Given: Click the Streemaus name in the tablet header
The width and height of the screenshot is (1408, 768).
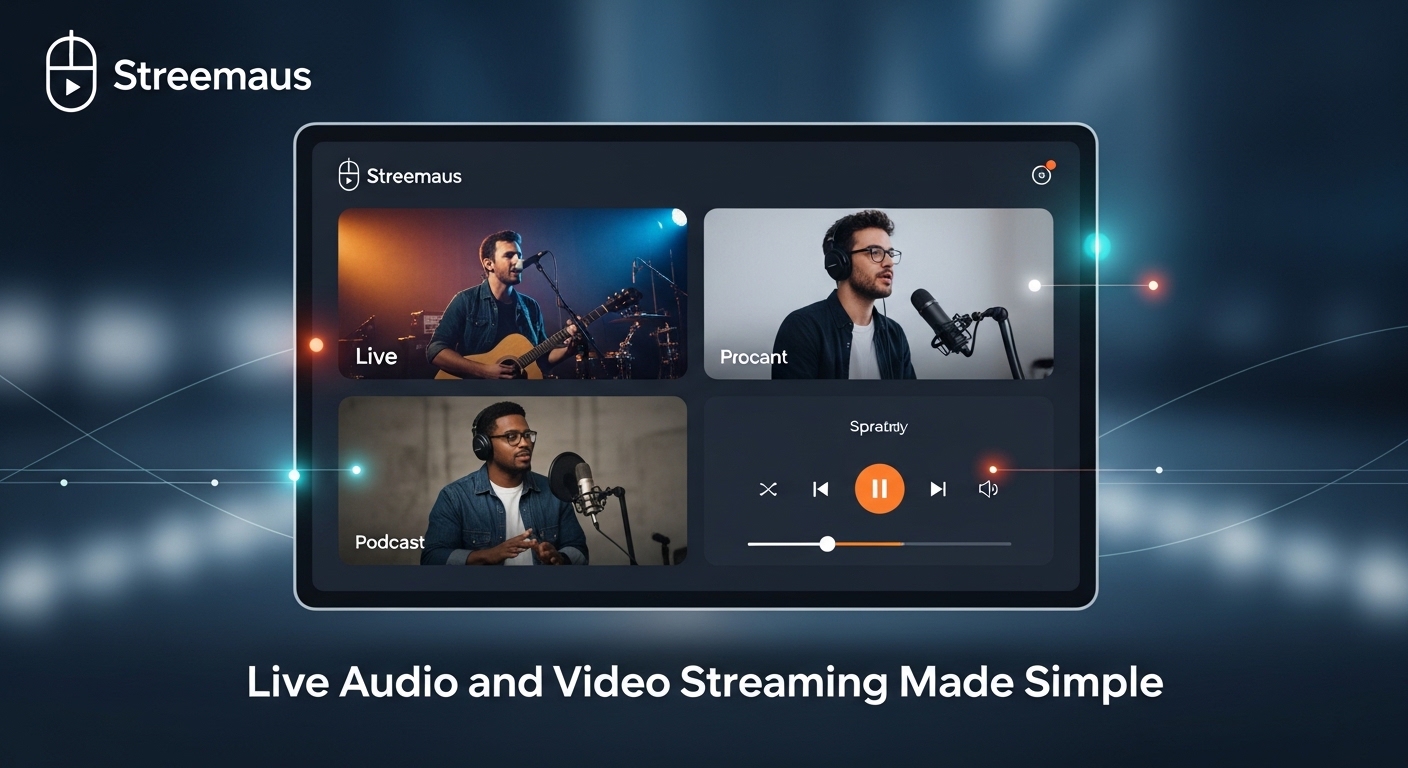Looking at the screenshot, I should tap(414, 176).
